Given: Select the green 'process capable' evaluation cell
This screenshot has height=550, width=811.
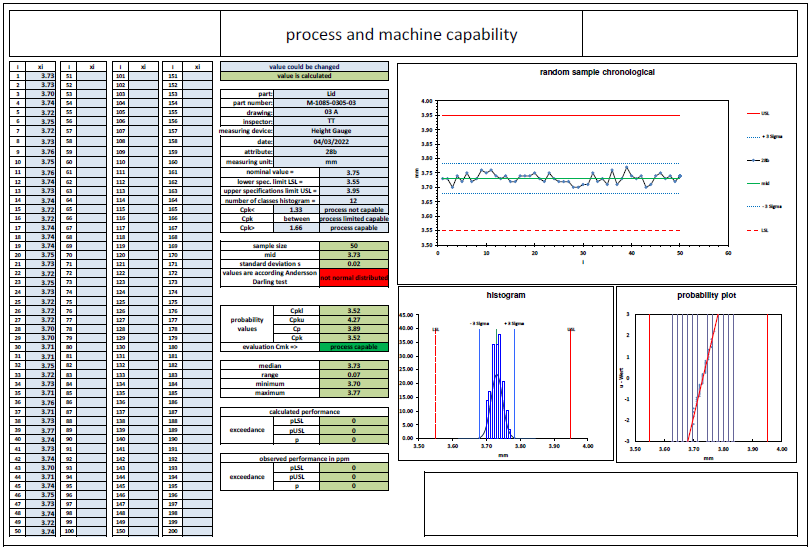Looking at the screenshot, I should click(x=354, y=345).
